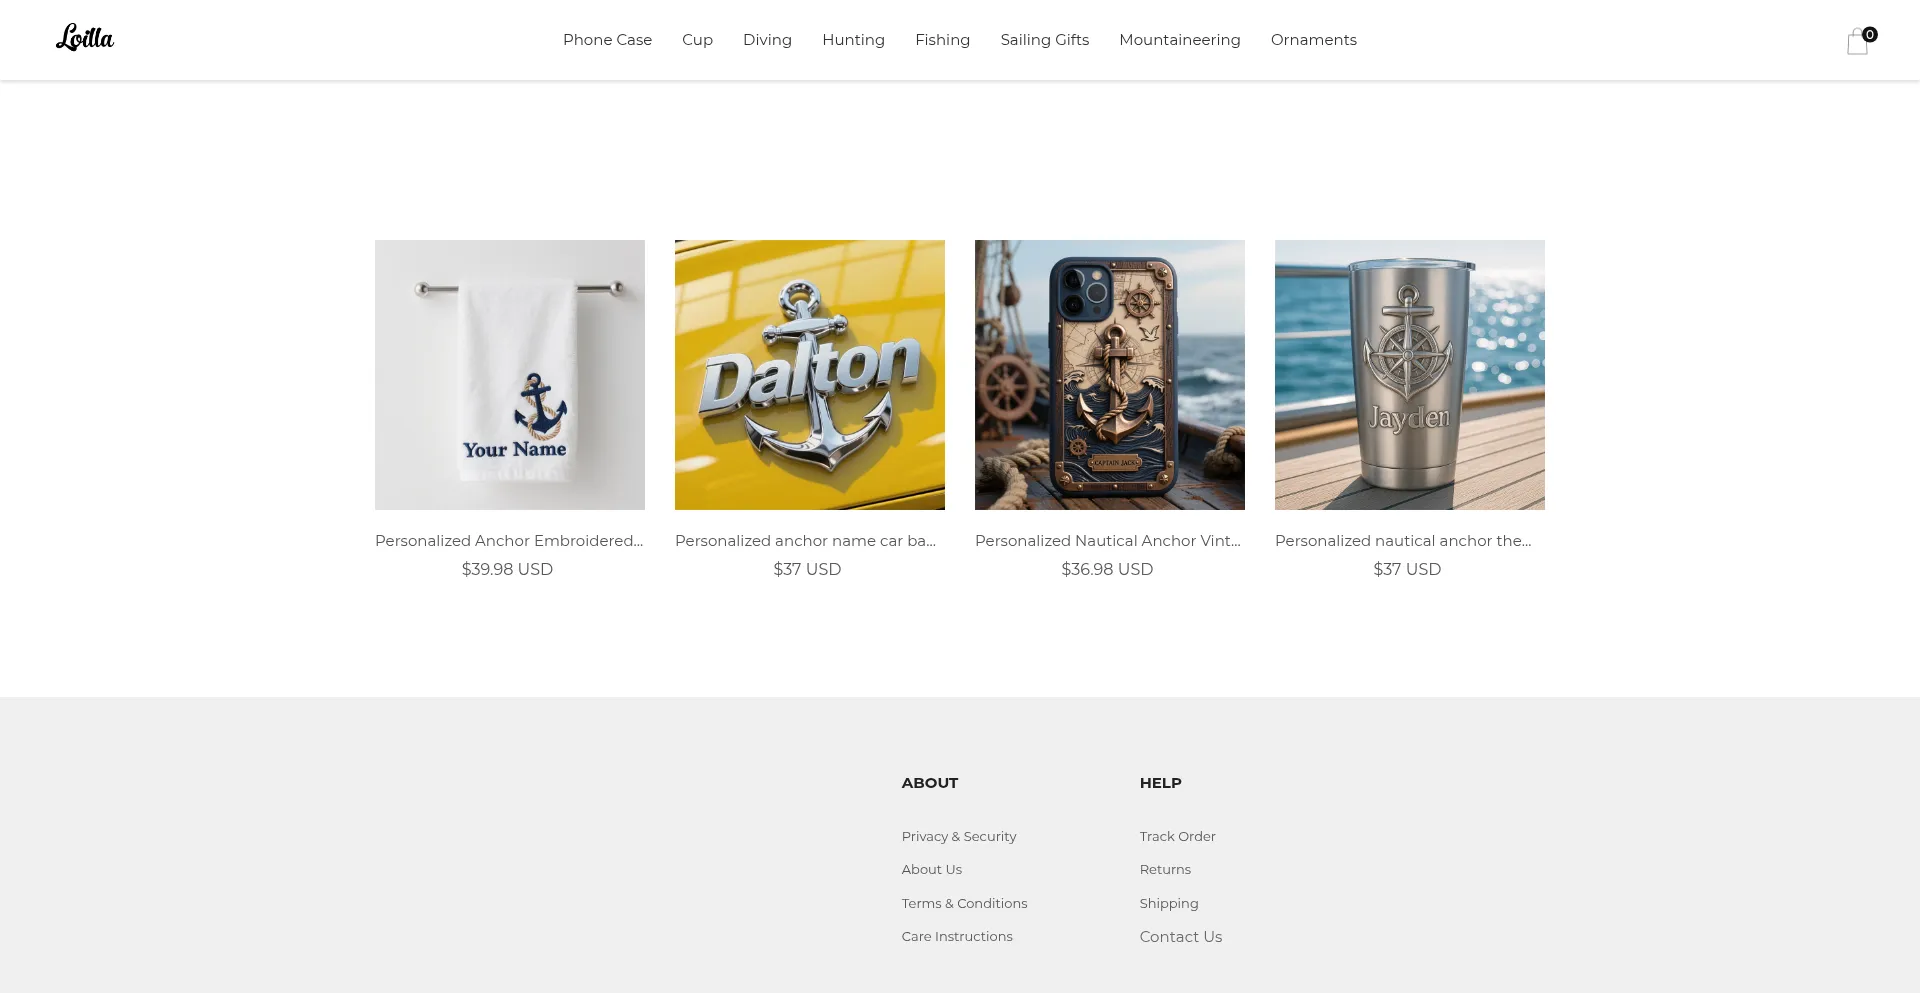Visit the Privacy & Security page
Viewport: 1920px width, 993px height.
point(958,836)
